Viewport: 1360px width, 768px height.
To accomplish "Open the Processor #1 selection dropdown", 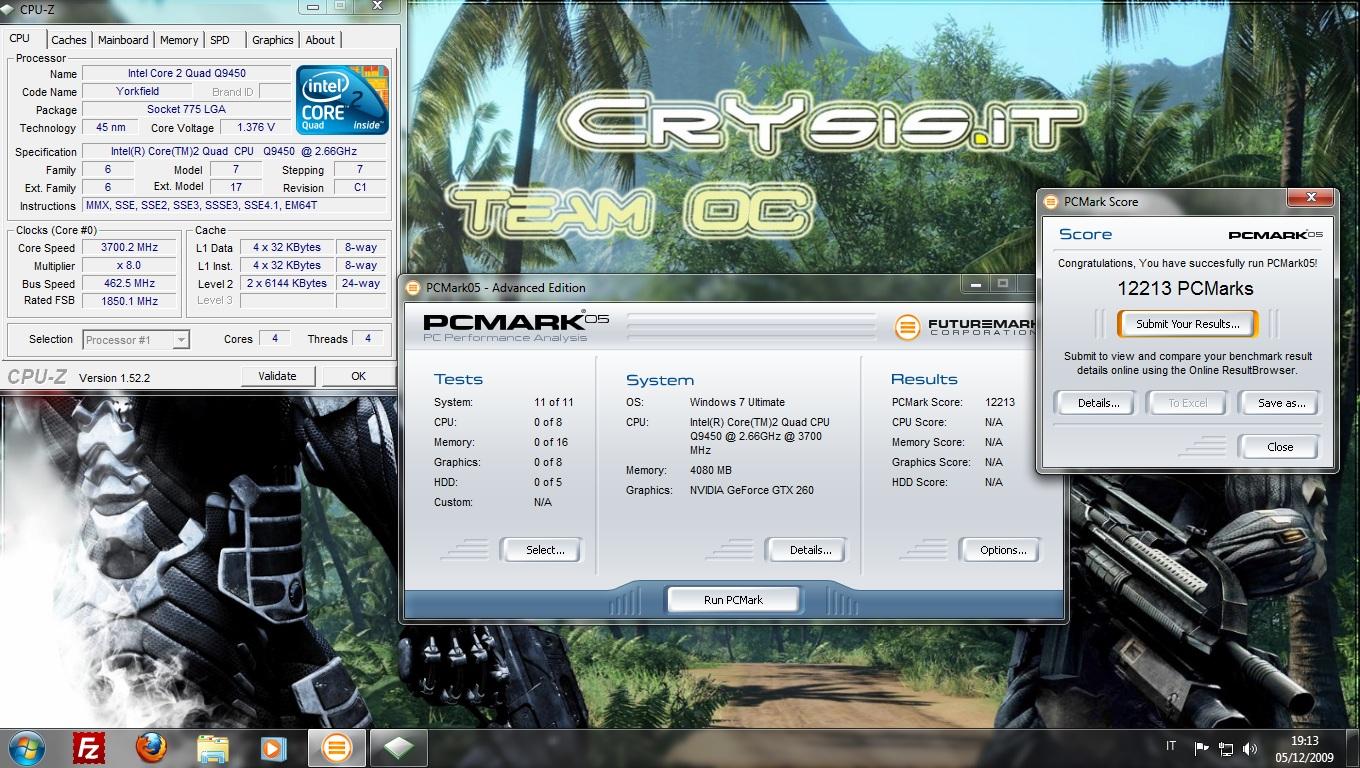I will pos(136,340).
